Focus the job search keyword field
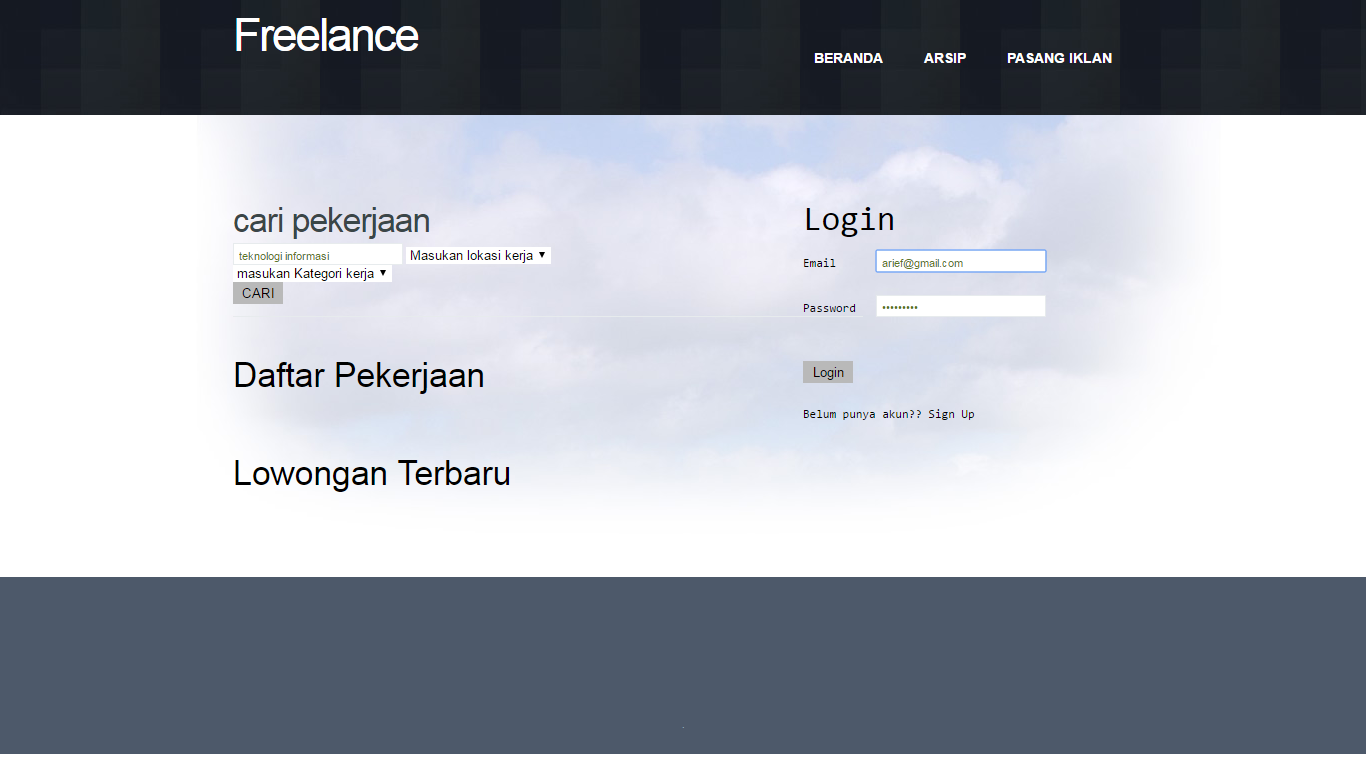This screenshot has height=768, width=1366. click(317, 256)
